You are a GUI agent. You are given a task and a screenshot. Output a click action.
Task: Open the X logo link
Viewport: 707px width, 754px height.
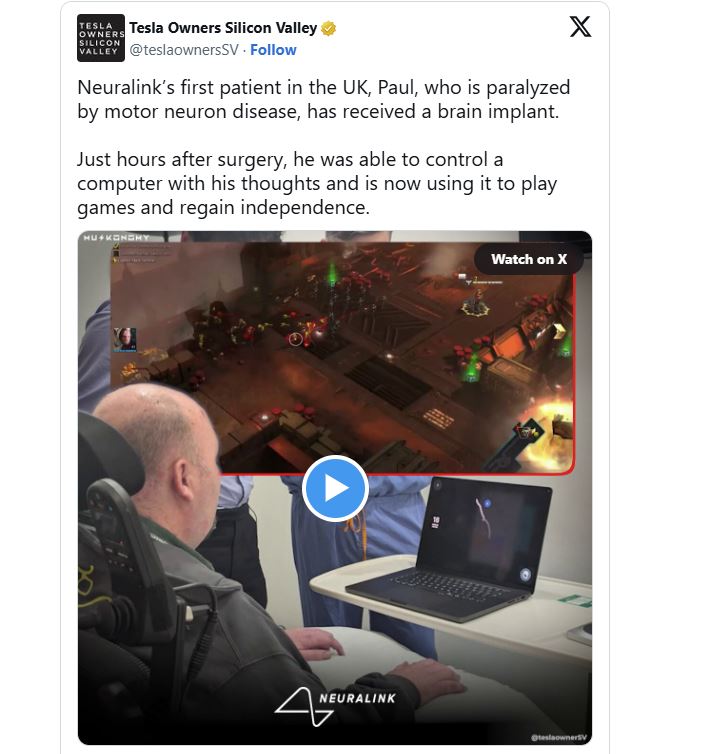coord(580,26)
